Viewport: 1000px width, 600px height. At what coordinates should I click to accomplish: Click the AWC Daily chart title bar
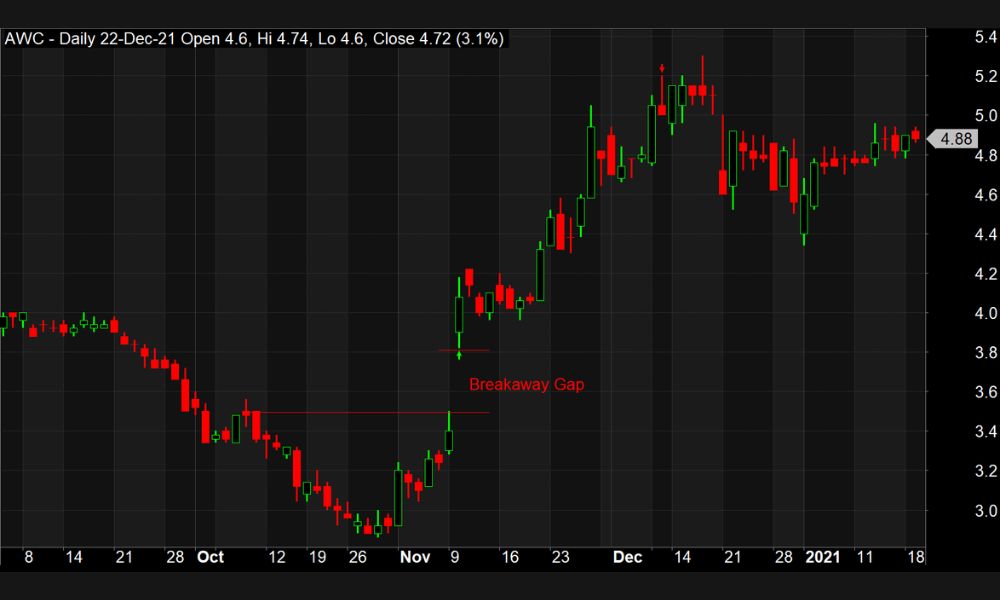click(255, 39)
